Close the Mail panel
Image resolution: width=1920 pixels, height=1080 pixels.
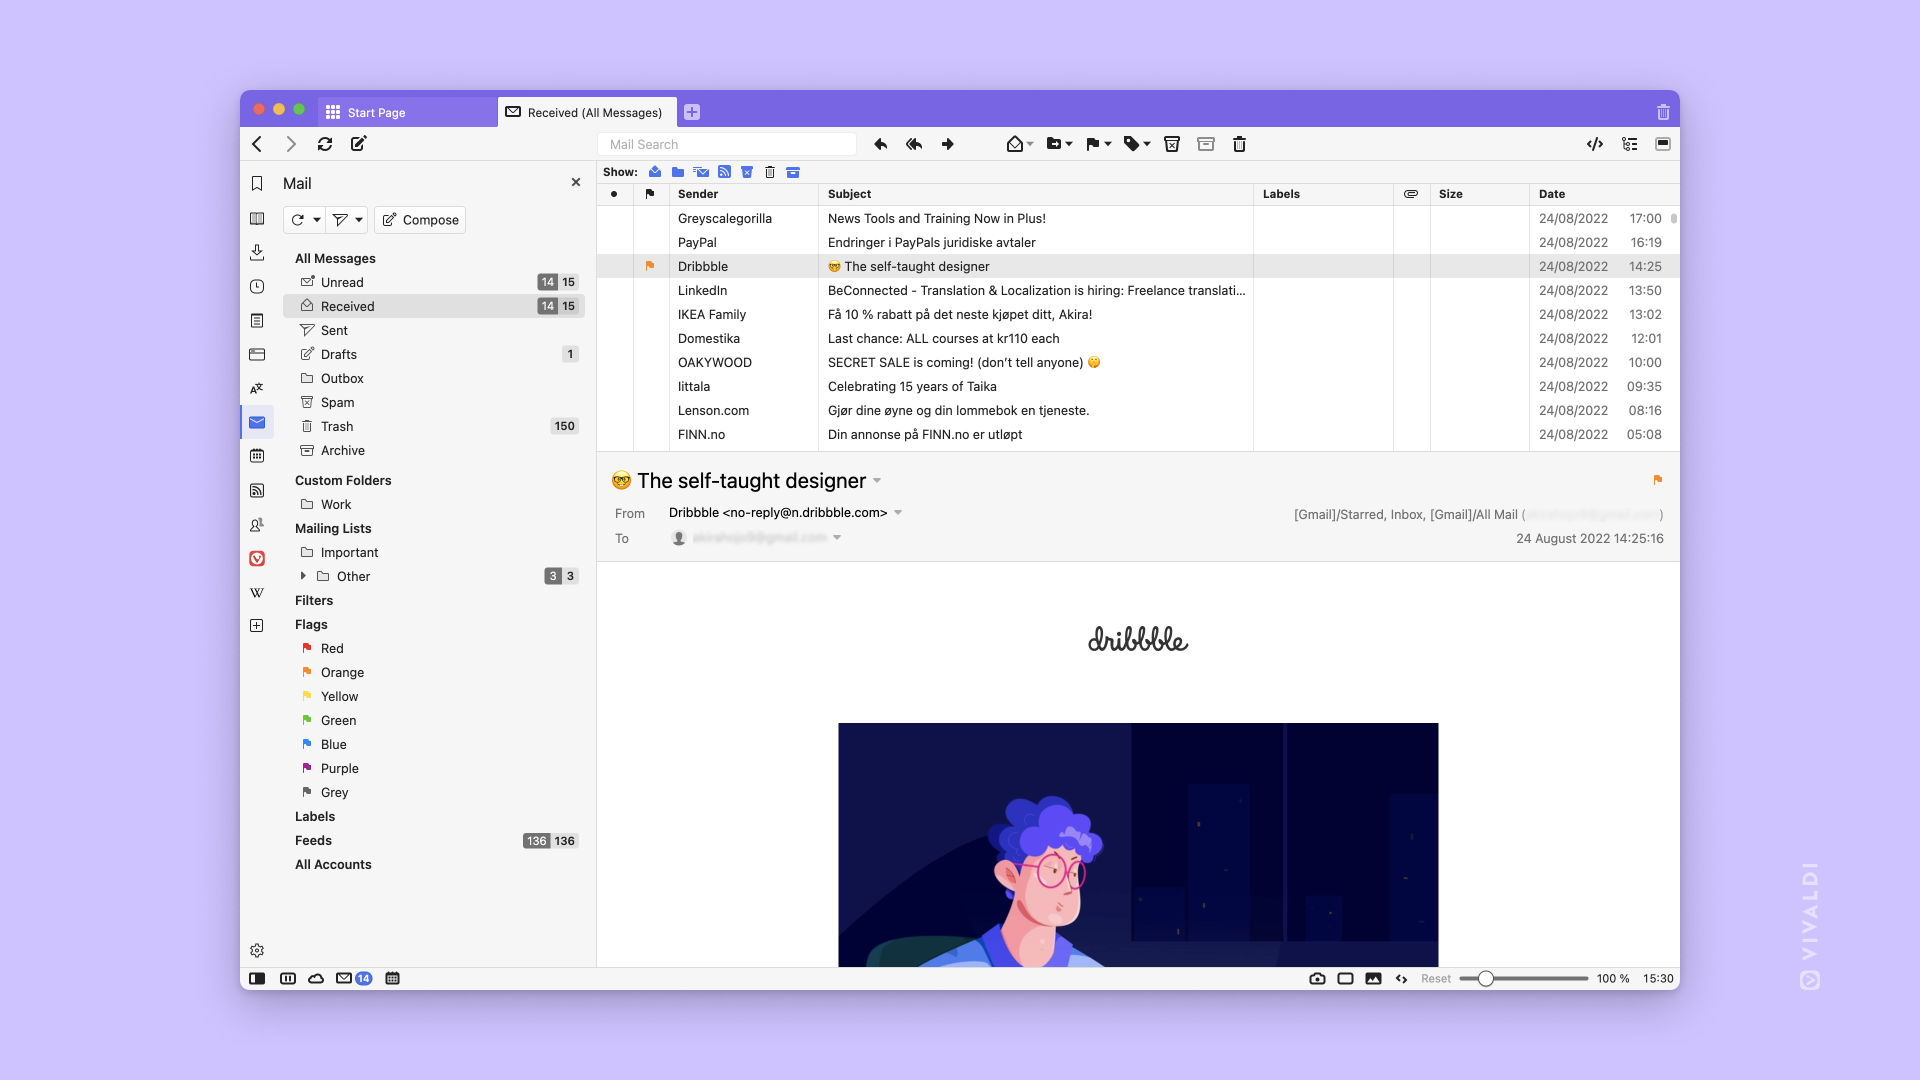[x=576, y=182]
